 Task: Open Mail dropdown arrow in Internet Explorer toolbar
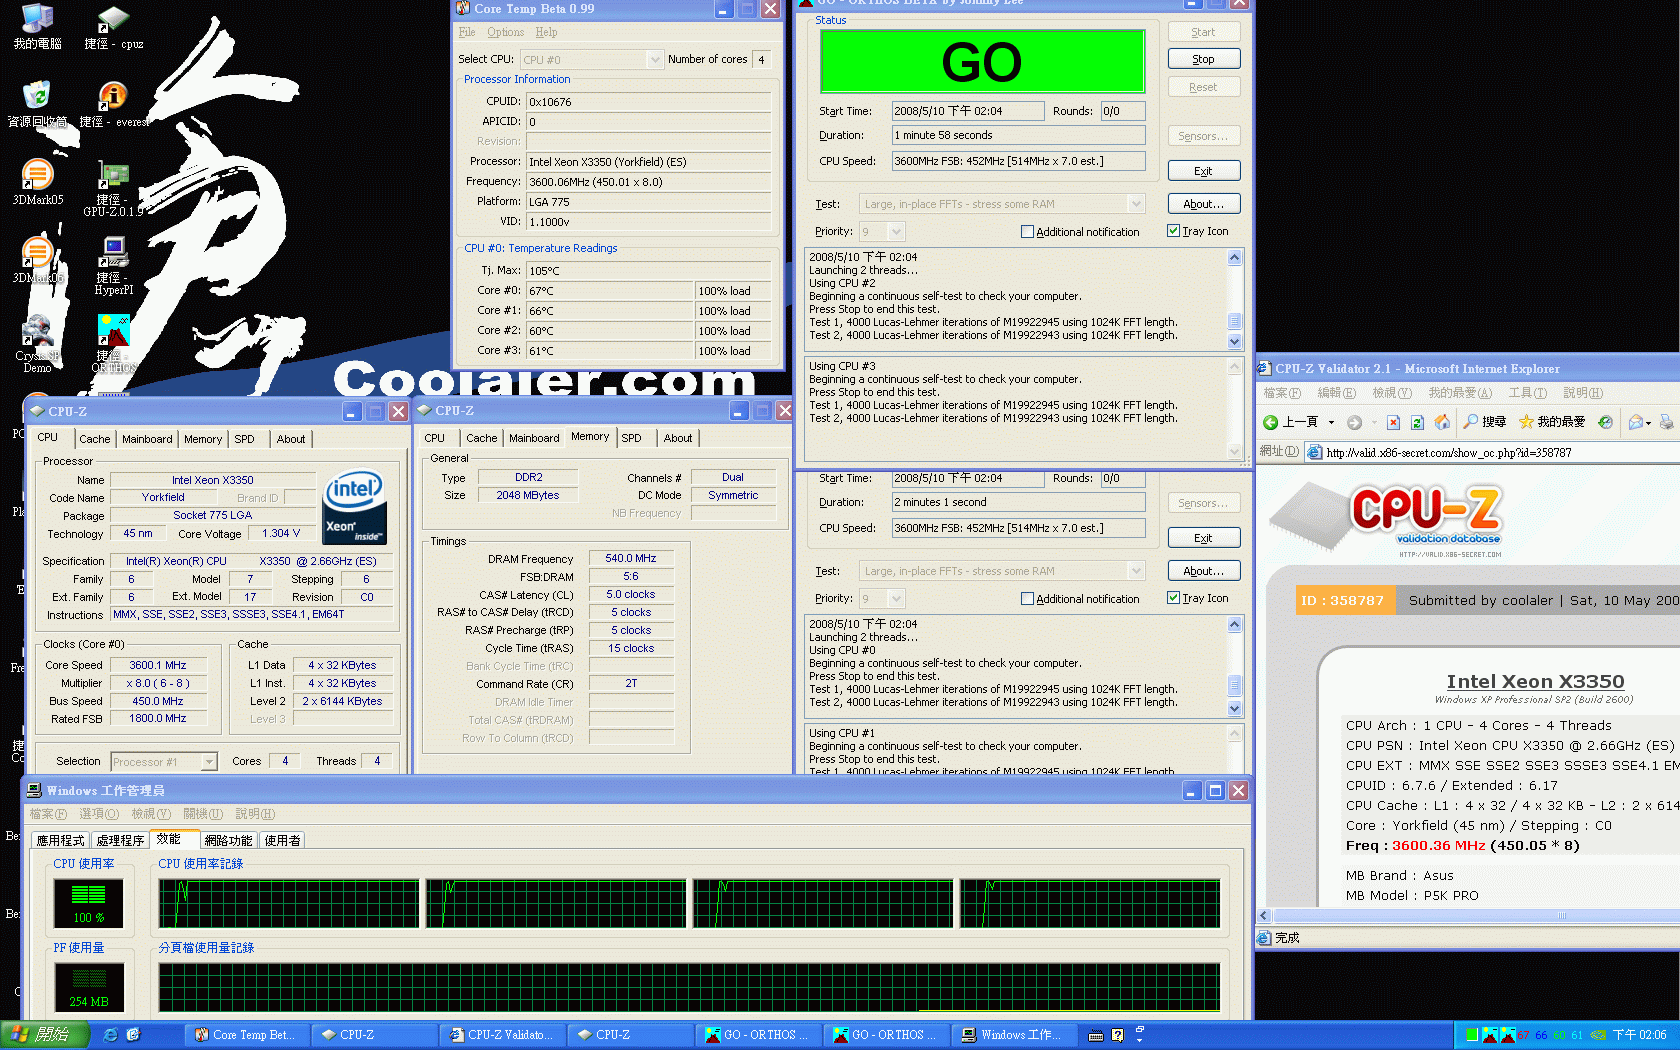click(x=1648, y=422)
